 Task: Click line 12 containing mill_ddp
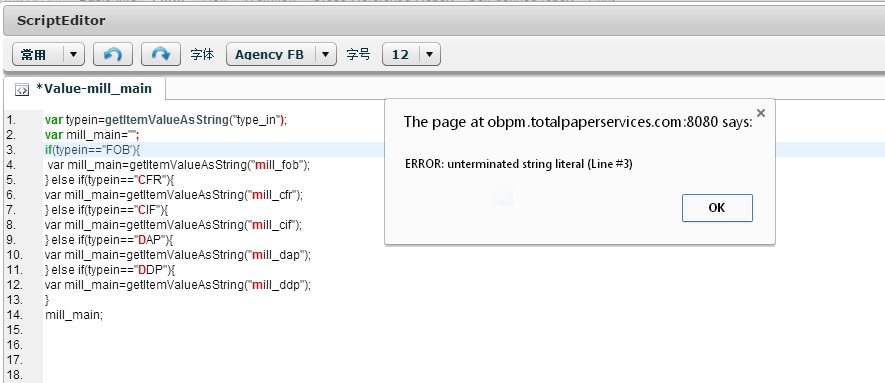pyautogui.click(x=178, y=285)
